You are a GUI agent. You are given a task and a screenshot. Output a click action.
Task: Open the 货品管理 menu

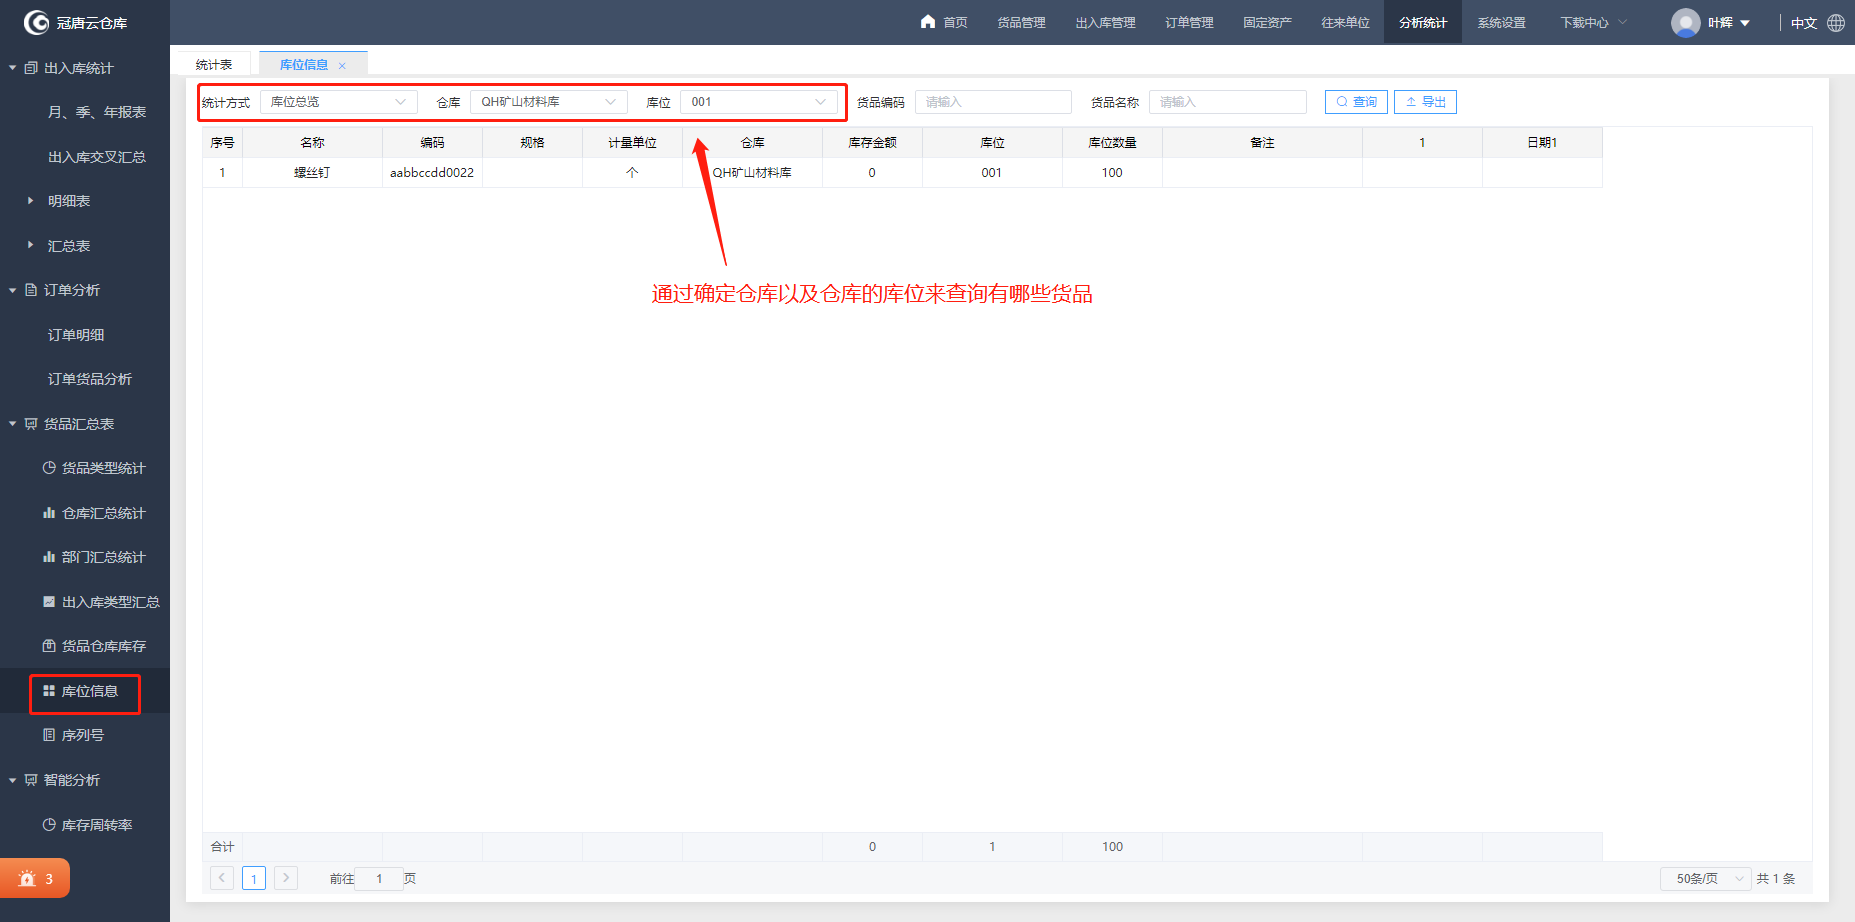[x=1021, y=22]
